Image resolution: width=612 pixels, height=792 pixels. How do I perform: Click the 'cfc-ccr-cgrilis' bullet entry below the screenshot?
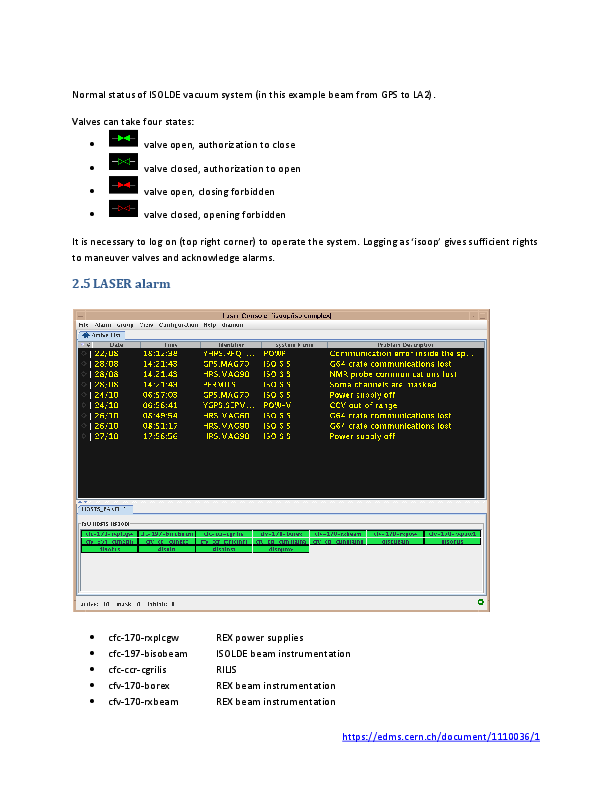(137, 670)
